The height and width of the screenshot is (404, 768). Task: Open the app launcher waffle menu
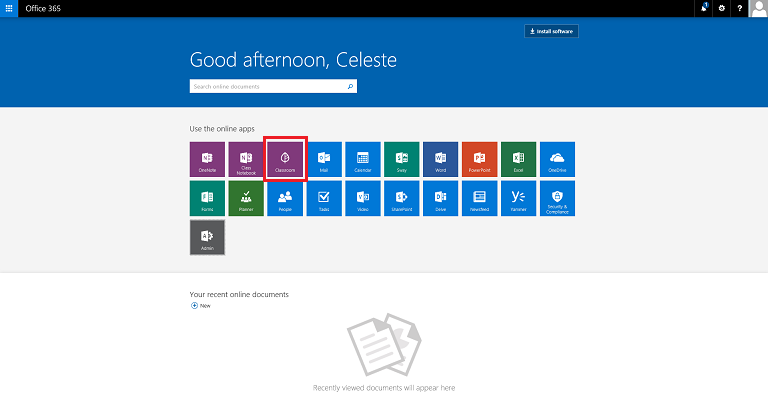9,8
